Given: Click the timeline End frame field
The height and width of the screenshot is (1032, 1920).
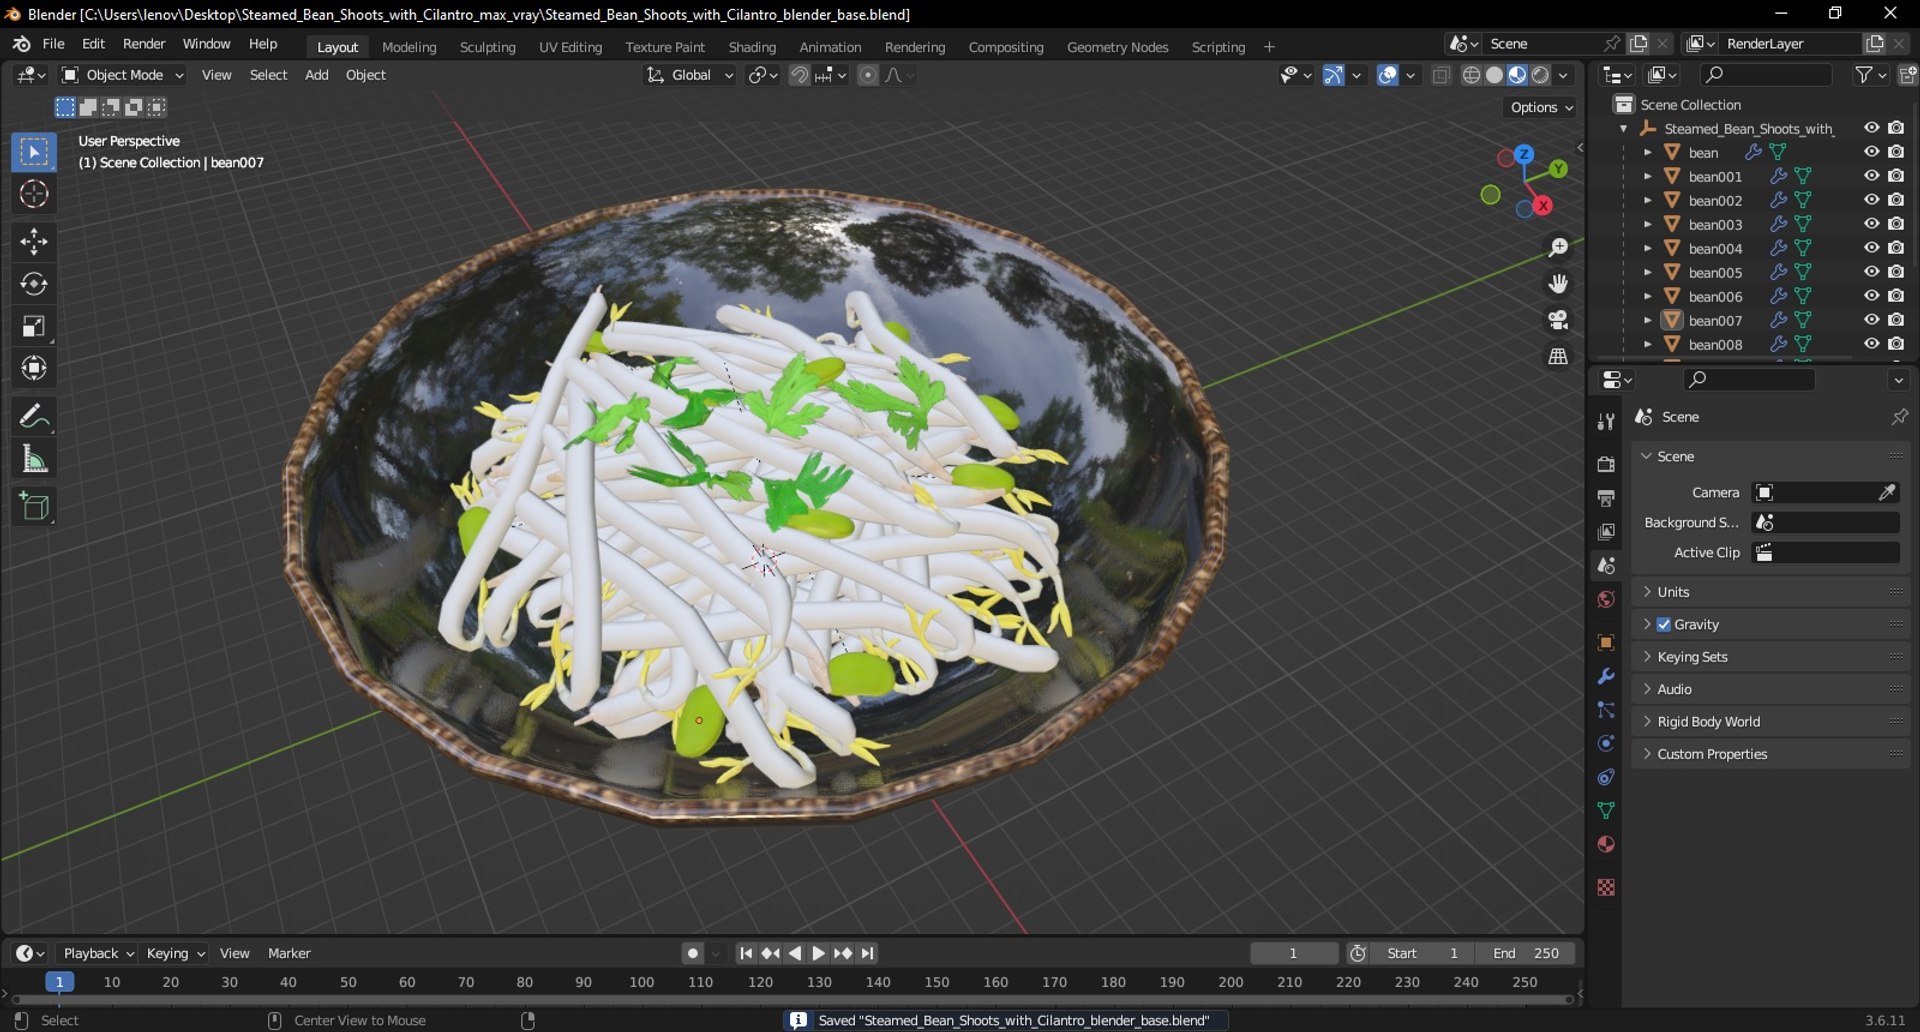Looking at the screenshot, I should coord(1526,954).
